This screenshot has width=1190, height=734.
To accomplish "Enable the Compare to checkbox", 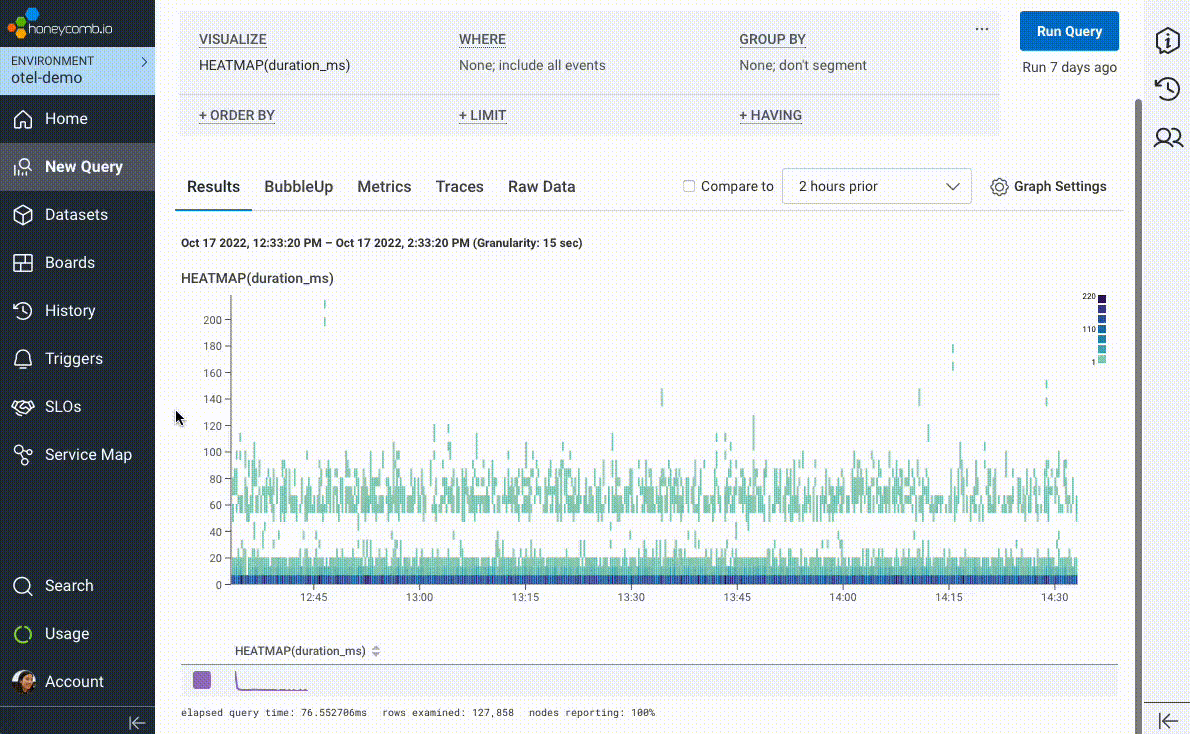I will coord(688,186).
